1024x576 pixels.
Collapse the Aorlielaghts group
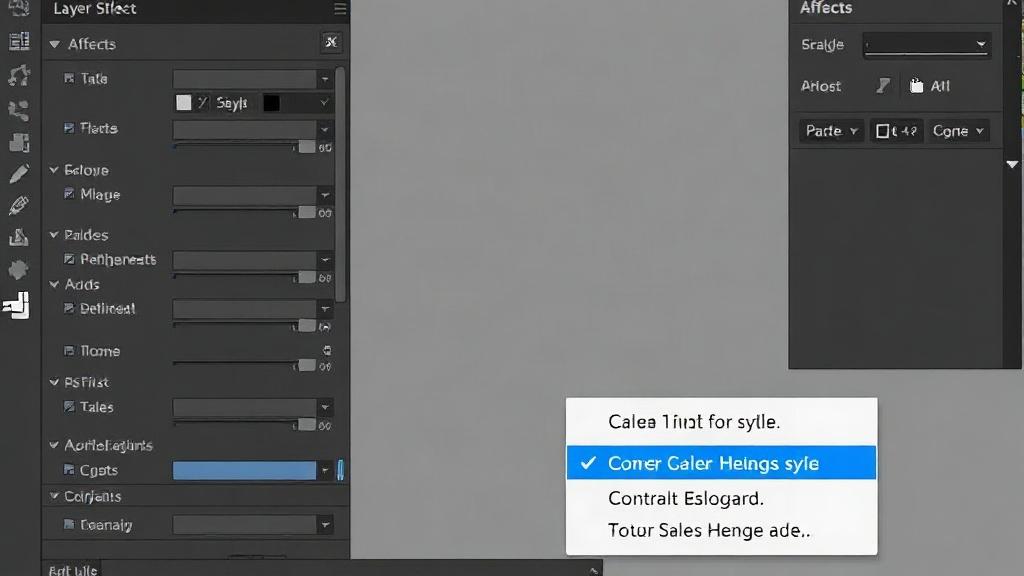[x=54, y=445]
